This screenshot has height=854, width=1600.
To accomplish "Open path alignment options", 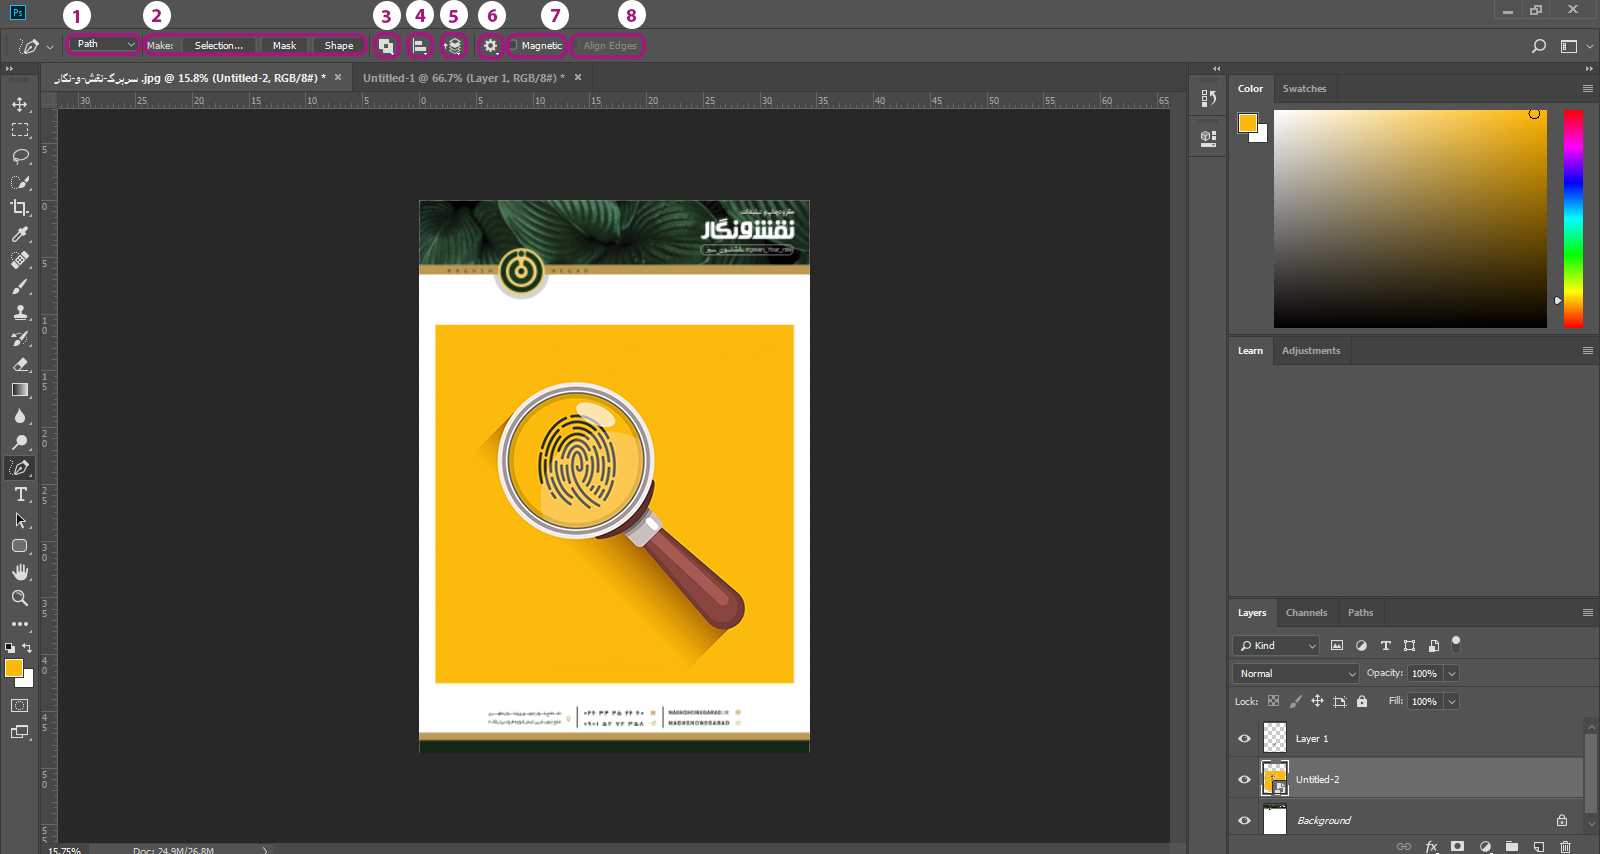I will (x=420, y=46).
